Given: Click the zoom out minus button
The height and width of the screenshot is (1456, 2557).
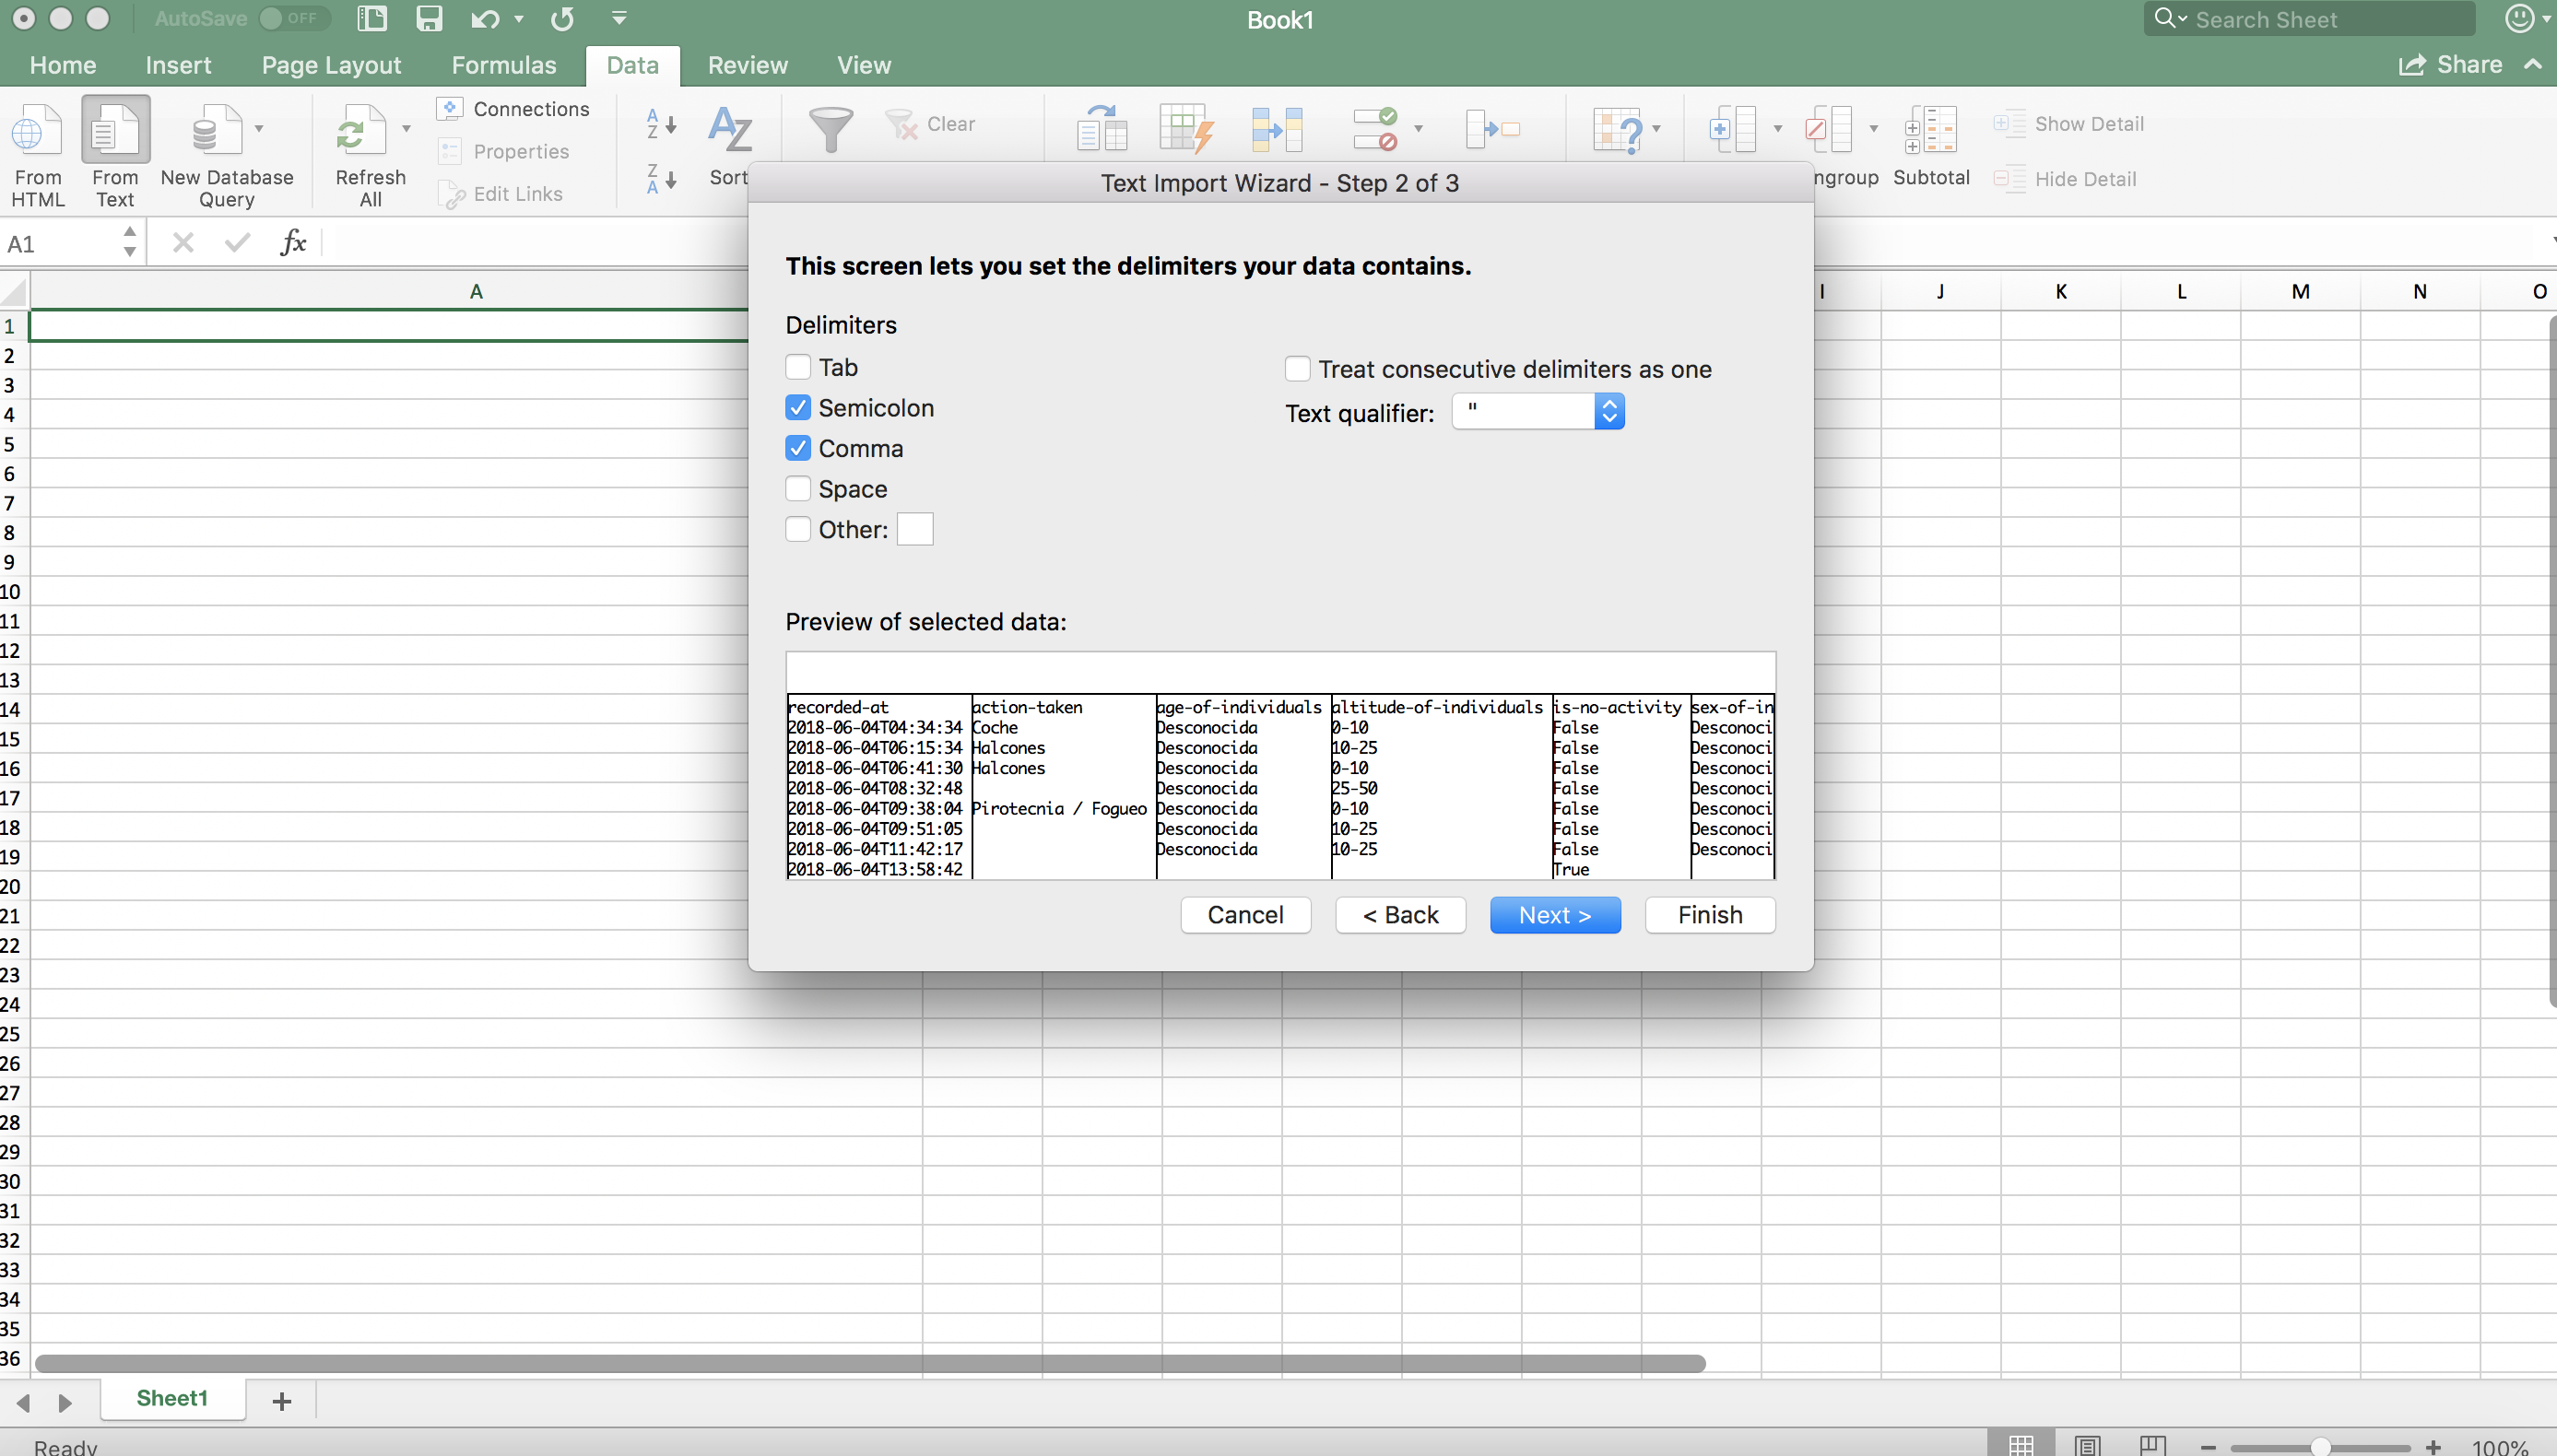Looking at the screenshot, I should tap(2209, 1447).
